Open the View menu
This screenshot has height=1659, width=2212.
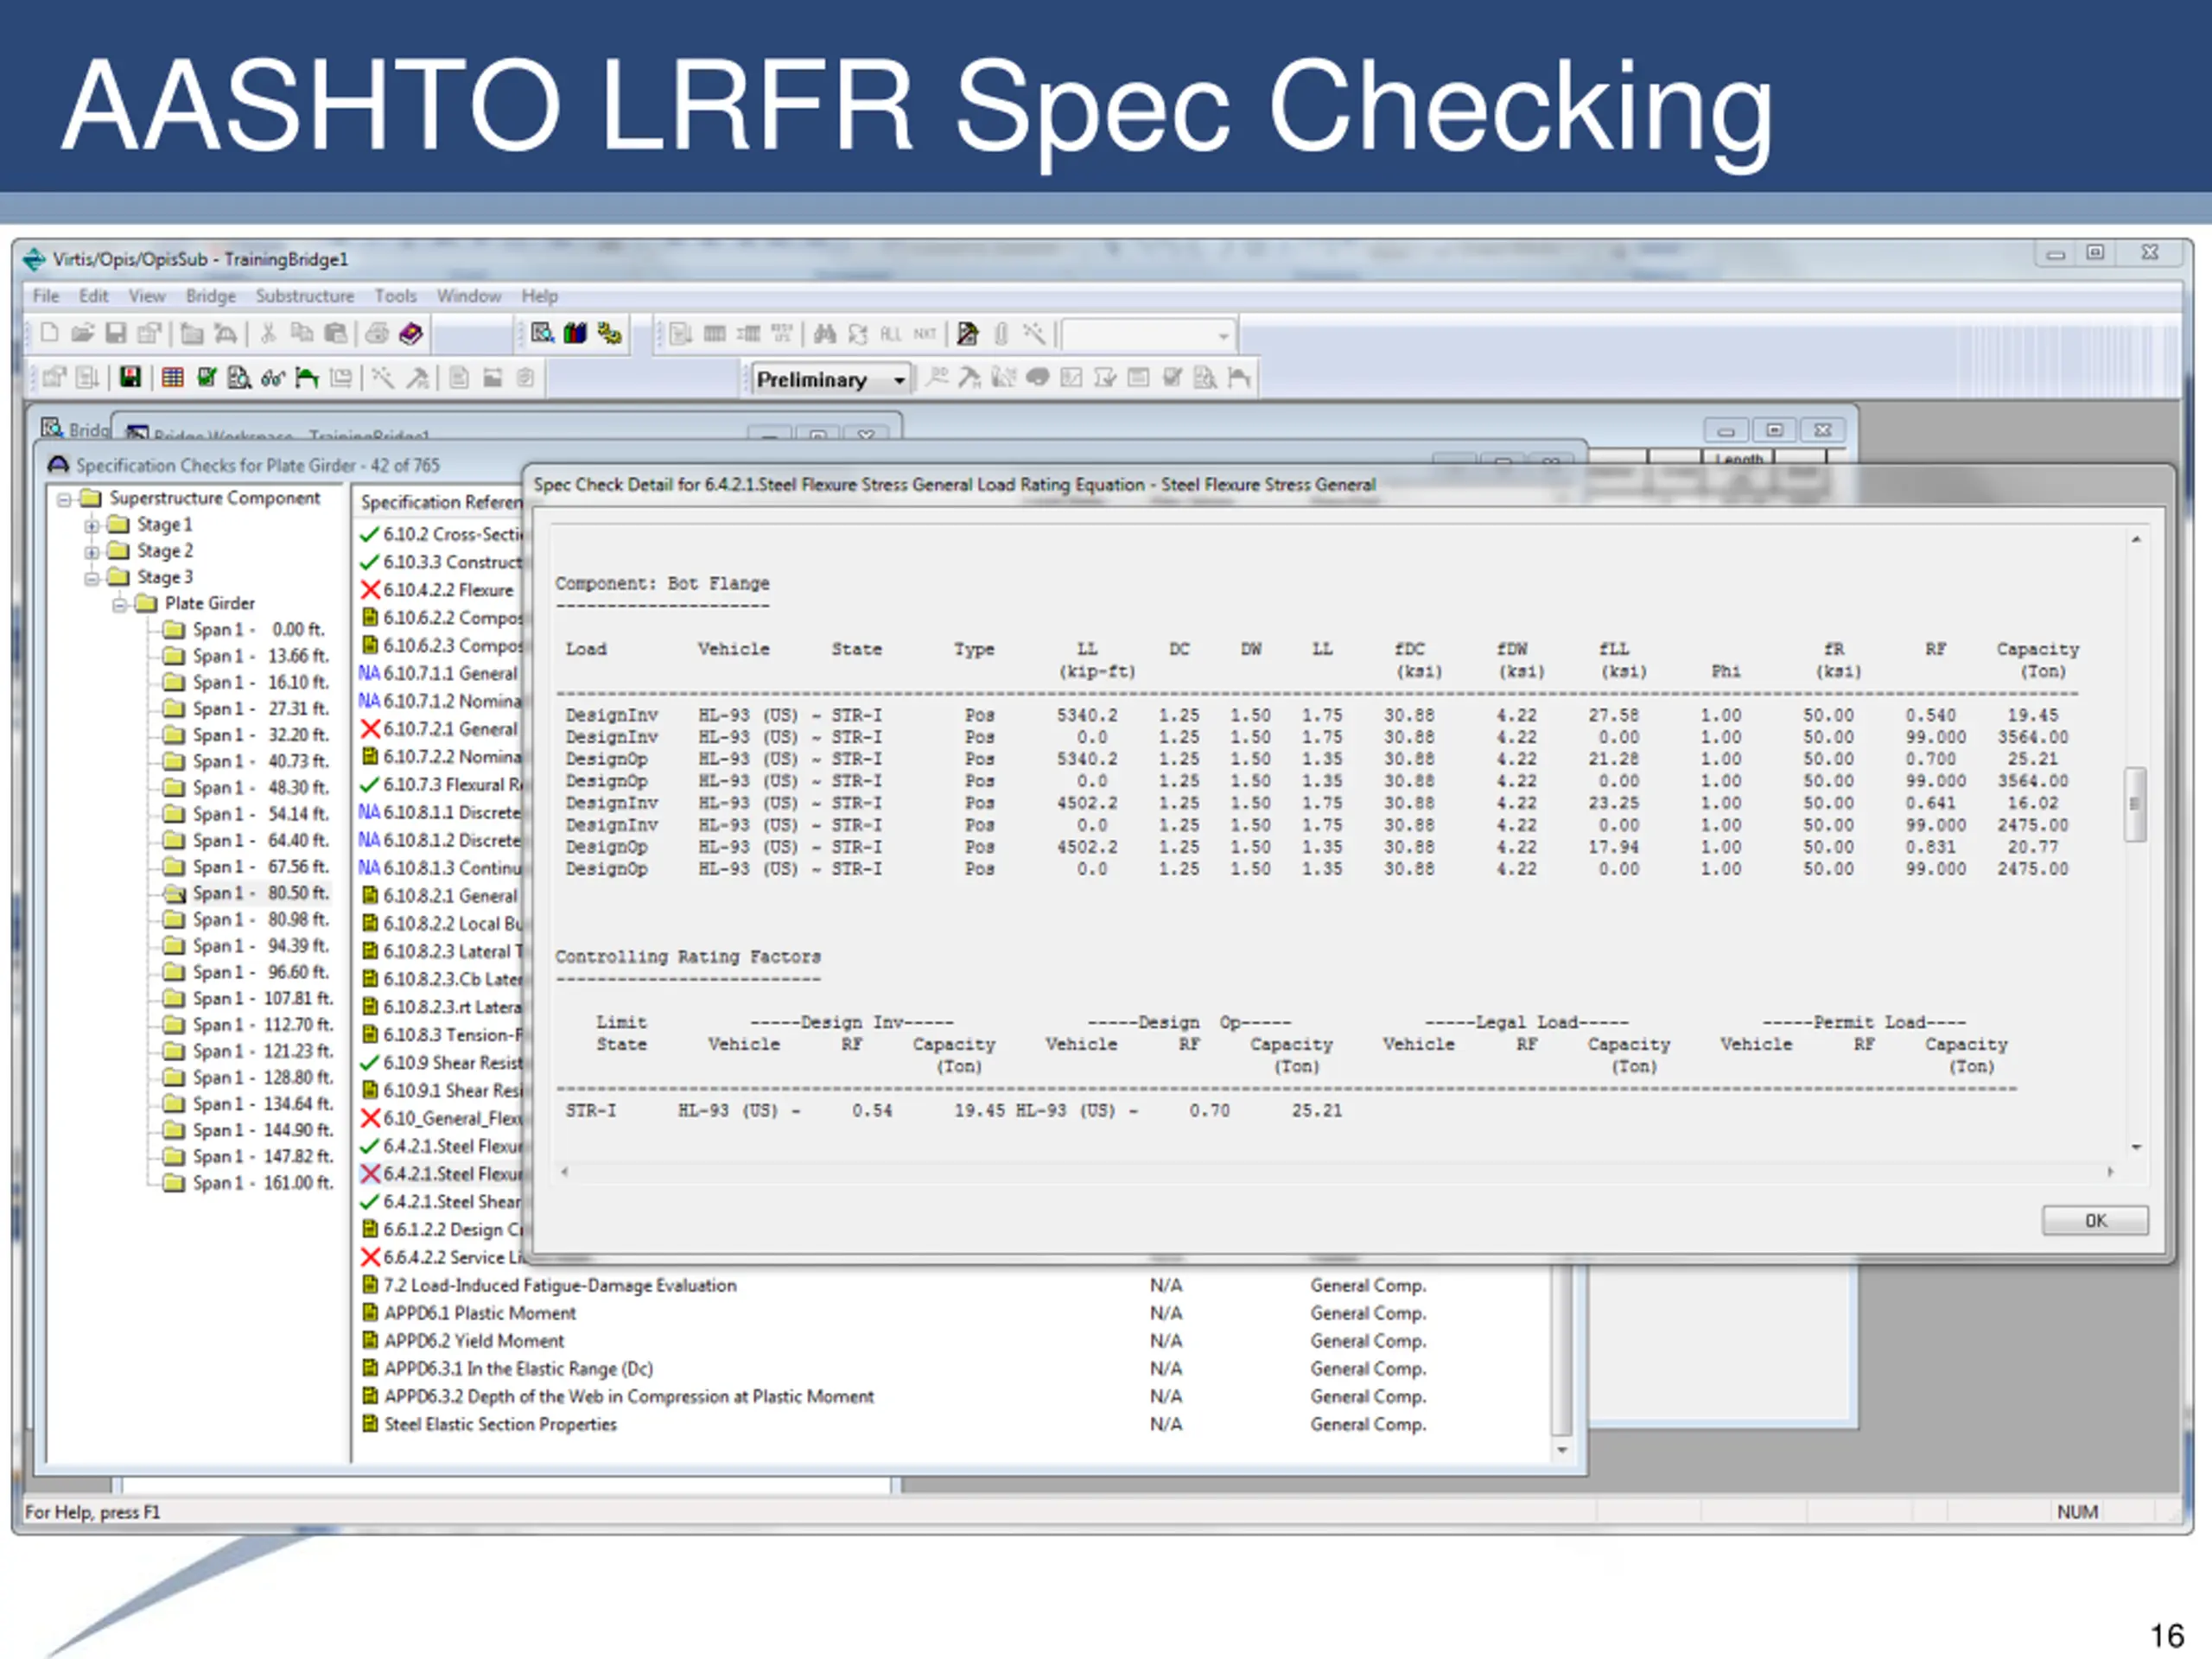pos(146,296)
